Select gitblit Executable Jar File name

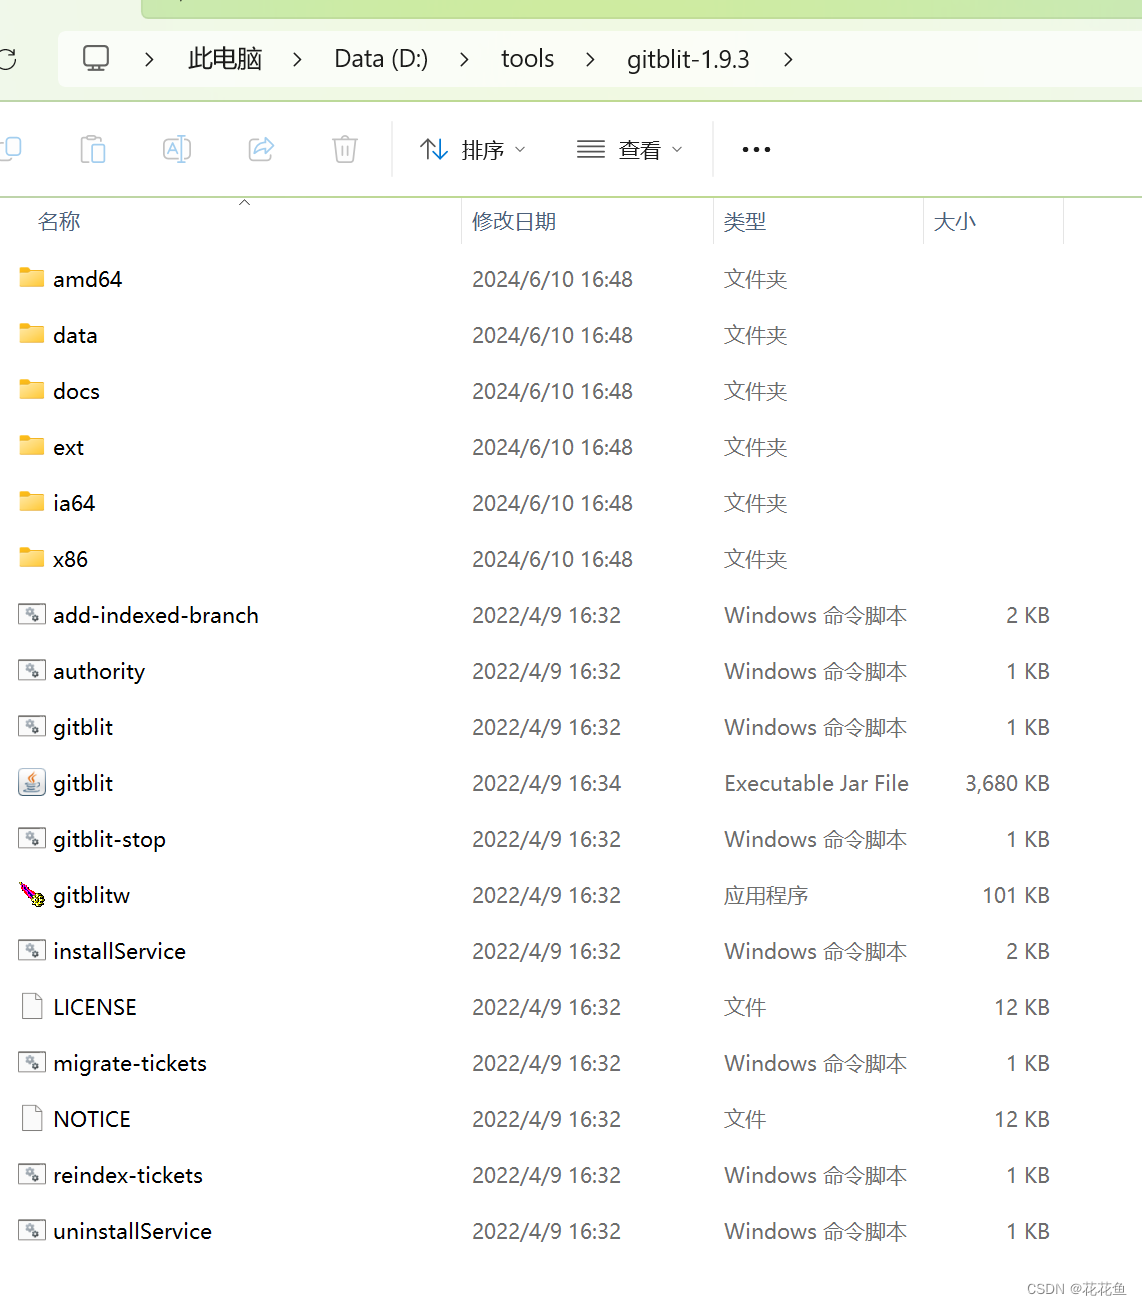click(x=83, y=783)
